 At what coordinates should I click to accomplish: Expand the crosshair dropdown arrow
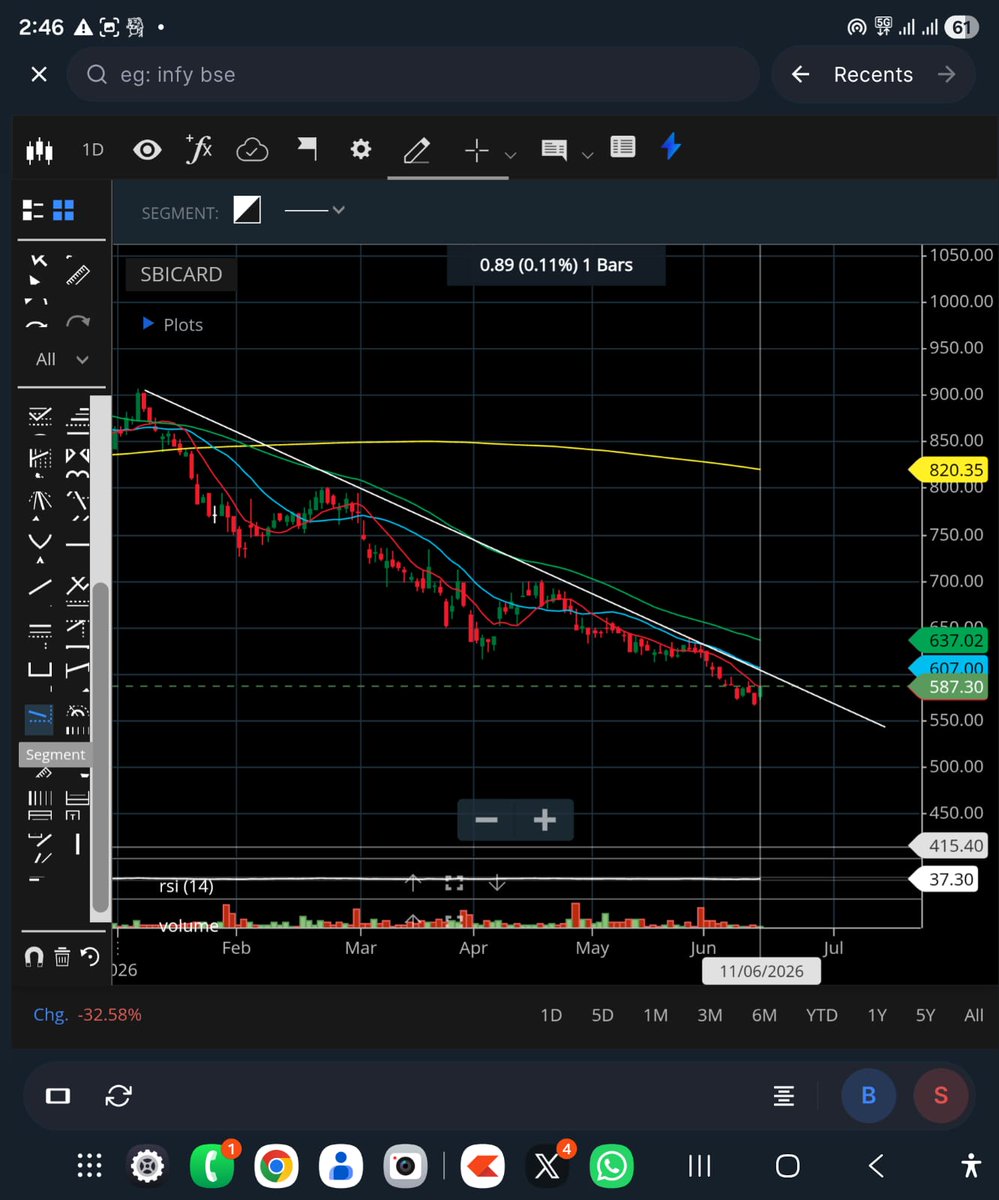510,155
